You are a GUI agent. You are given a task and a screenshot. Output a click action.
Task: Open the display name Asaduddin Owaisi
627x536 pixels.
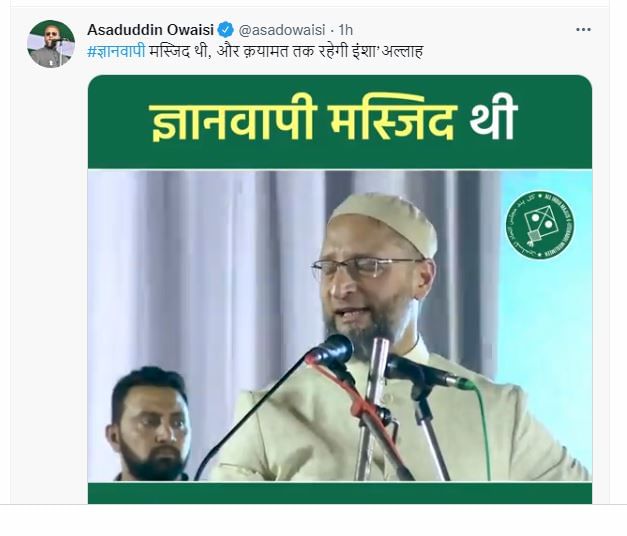click(152, 30)
